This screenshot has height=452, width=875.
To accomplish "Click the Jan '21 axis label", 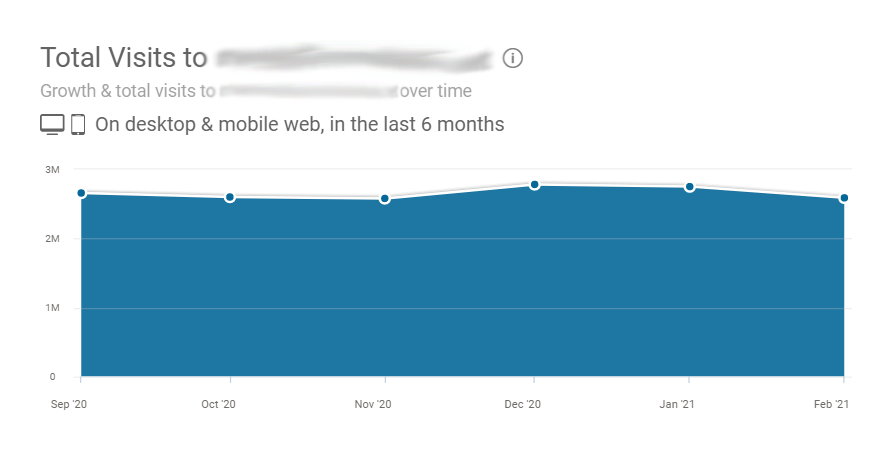I will tap(676, 404).
